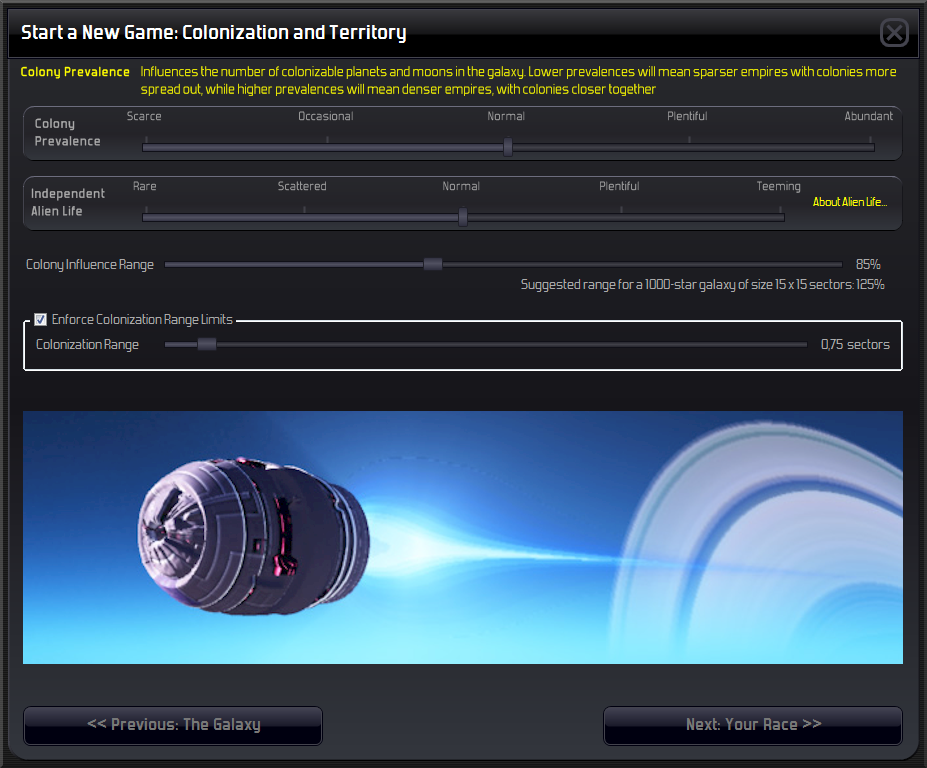This screenshot has height=768, width=927.
Task: Click the suggested range 125% hint text
Action: [x=702, y=285]
